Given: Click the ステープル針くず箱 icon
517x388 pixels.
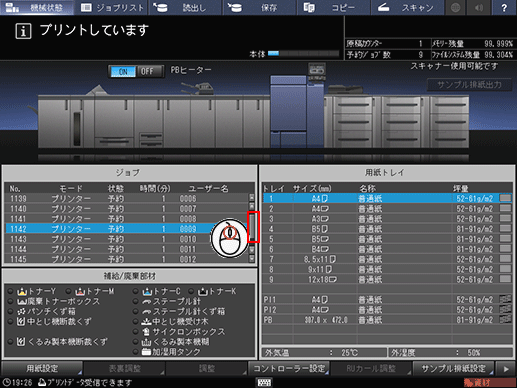Looking at the screenshot, I should coord(147,312).
